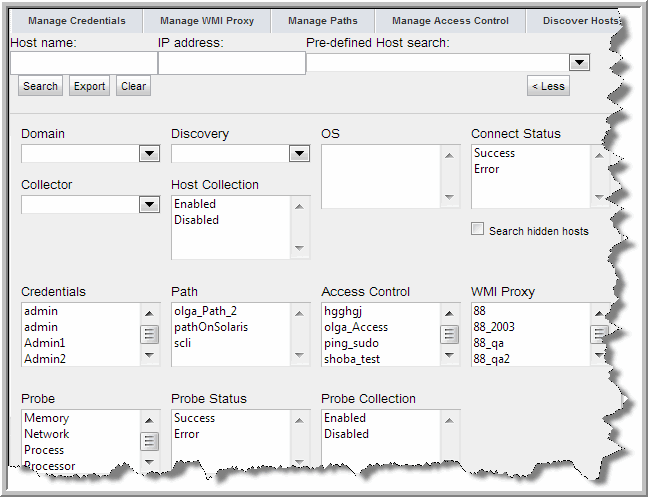Select Enabled in the Host Collection list
The image size is (648, 497).
point(195,204)
